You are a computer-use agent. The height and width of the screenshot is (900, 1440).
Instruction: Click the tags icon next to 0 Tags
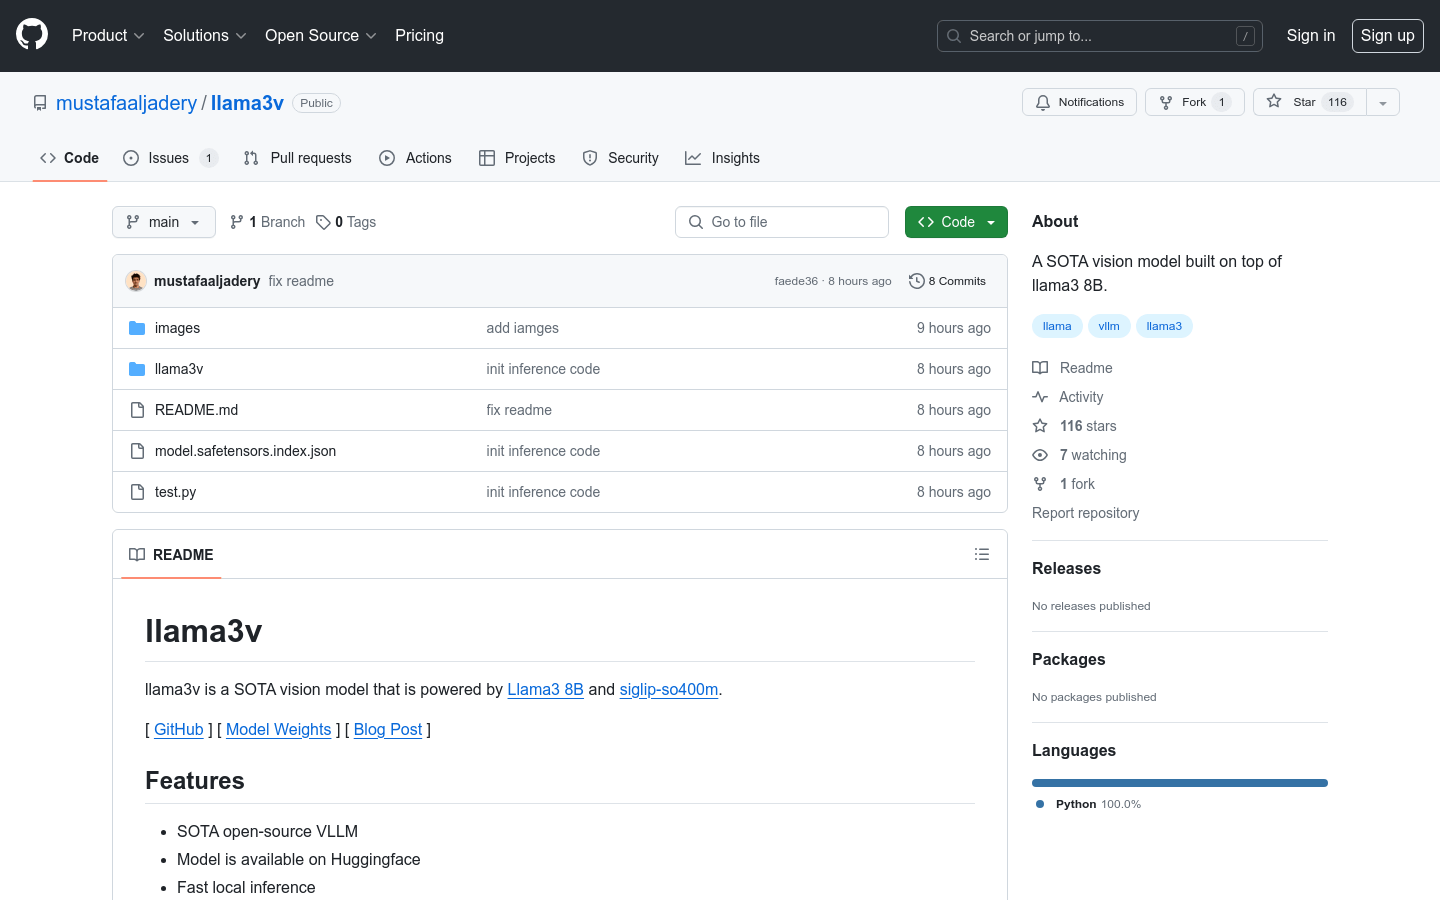pyautogui.click(x=323, y=222)
